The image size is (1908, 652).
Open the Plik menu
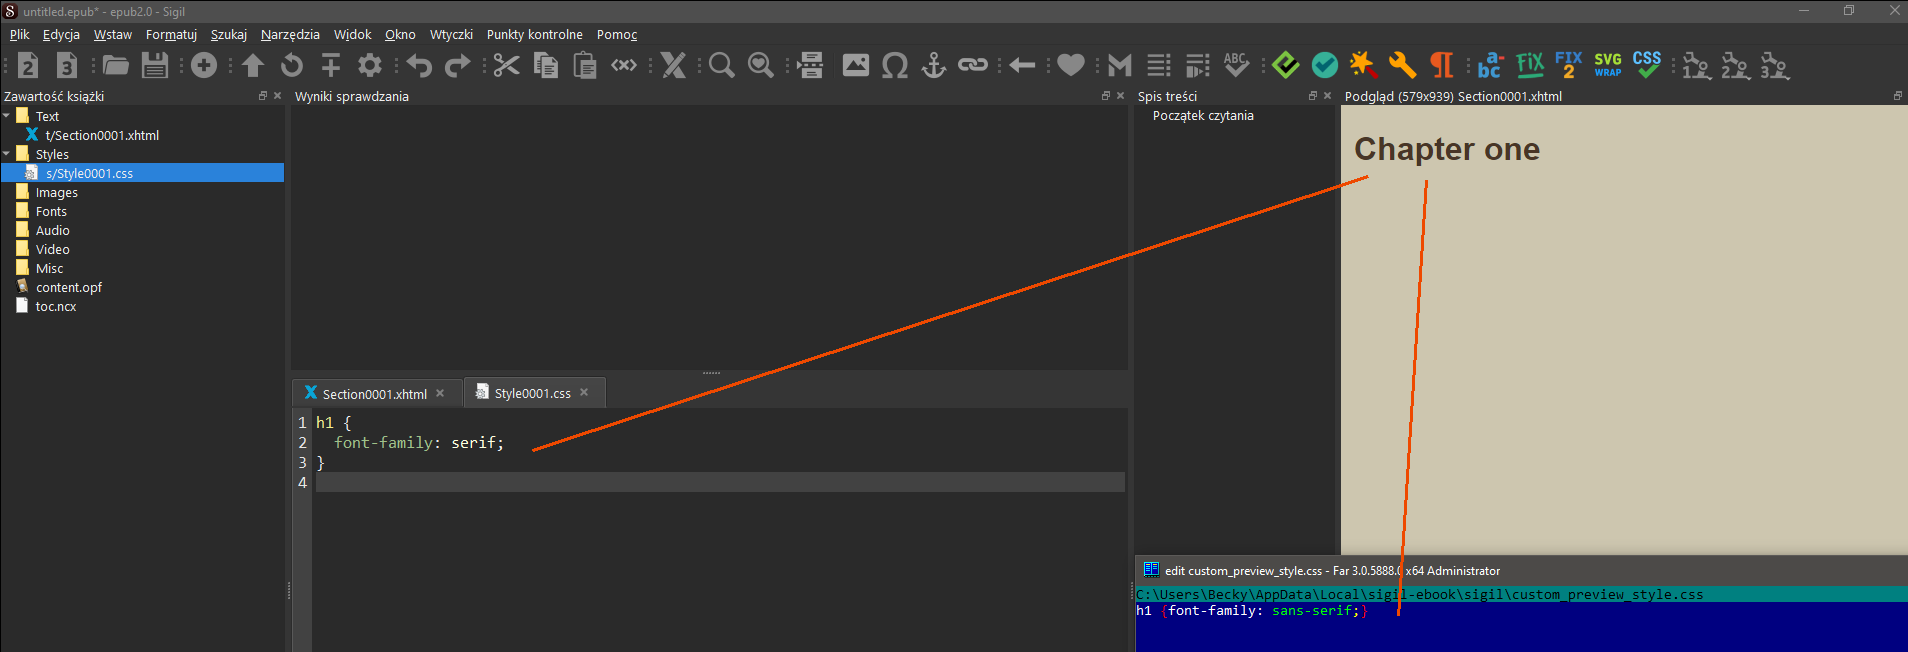click(x=20, y=34)
